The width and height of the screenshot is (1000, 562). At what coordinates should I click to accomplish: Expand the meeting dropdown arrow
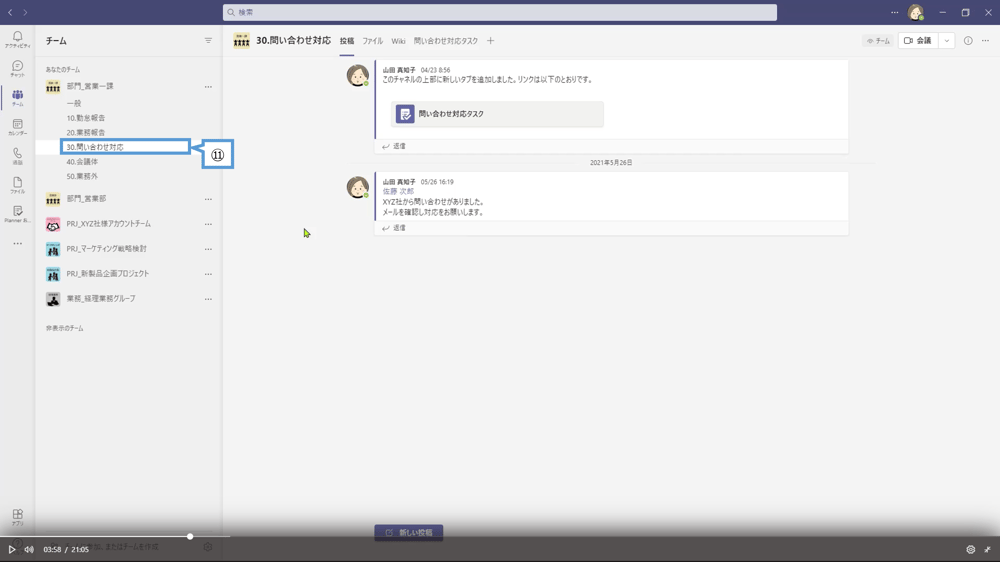point(946,41)
